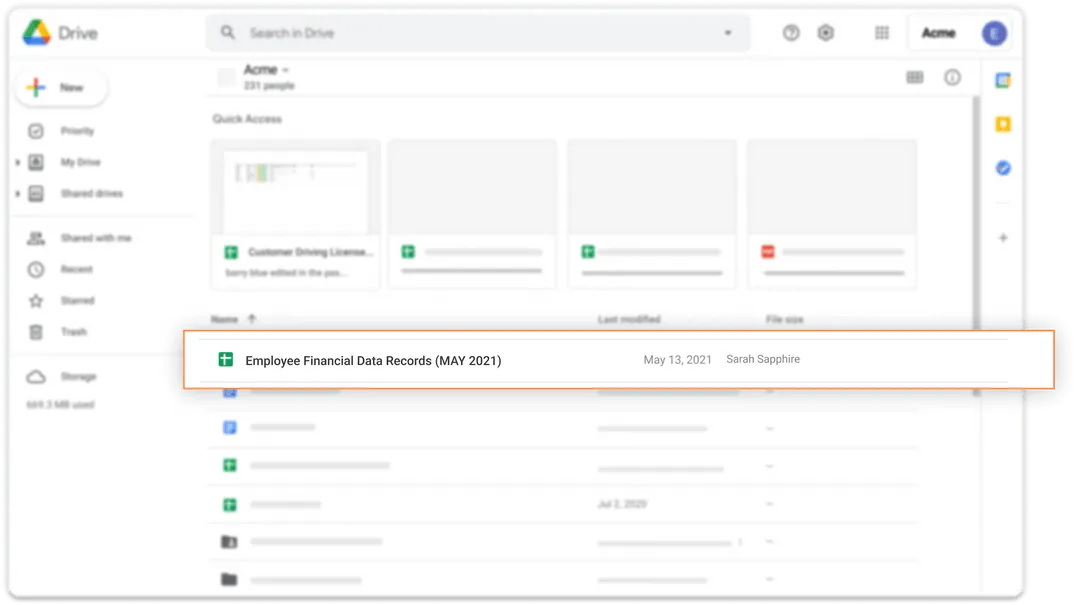Viewport: 1080px width, 605px height.
Task: Open the PDF quick access card
Action: click(832, 214)
